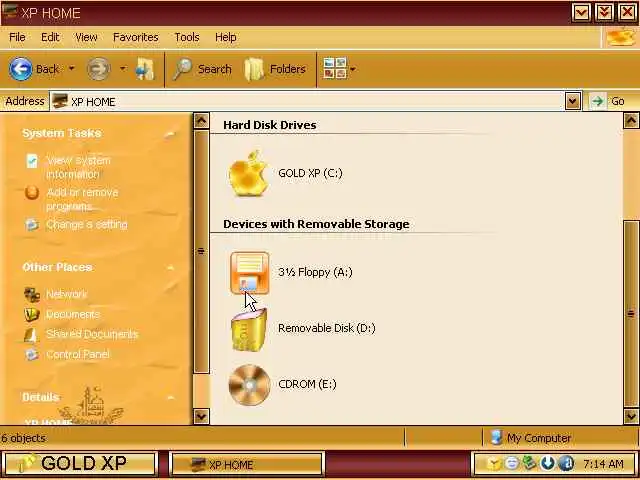Click My Computer icon in status bar
640x480 pixels.
[x=496, y=438]
